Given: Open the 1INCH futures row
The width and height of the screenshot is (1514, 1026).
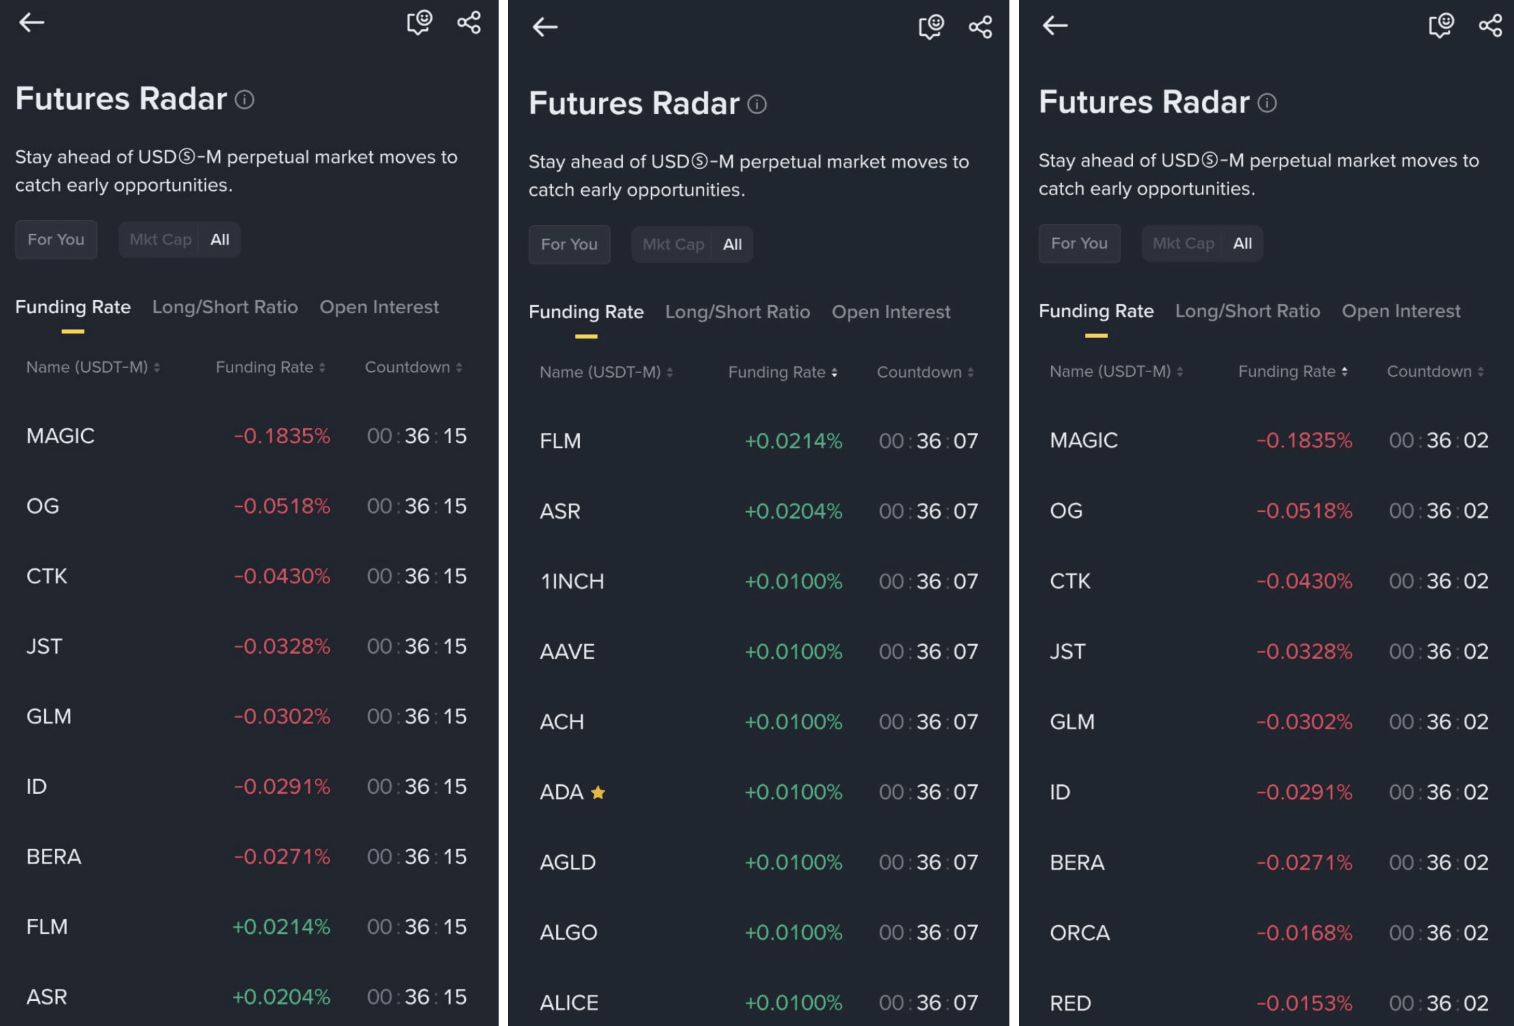Looking at the screenshot, I should 759,581.
